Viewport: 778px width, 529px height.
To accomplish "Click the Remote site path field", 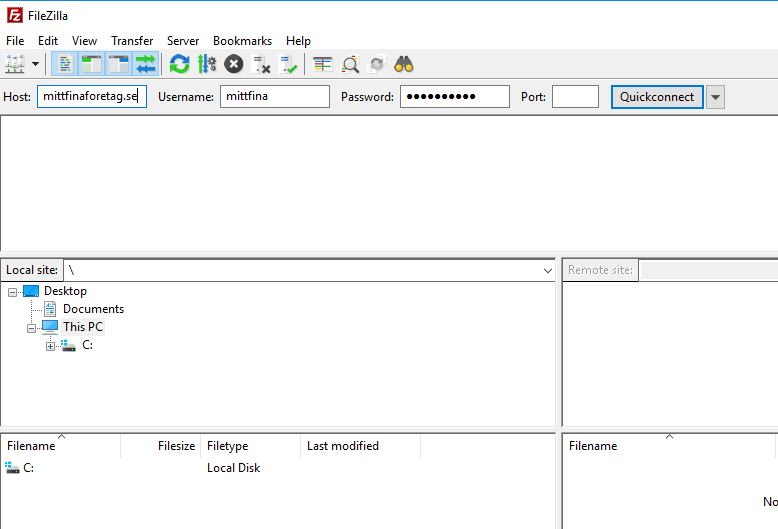I will 709,270.
